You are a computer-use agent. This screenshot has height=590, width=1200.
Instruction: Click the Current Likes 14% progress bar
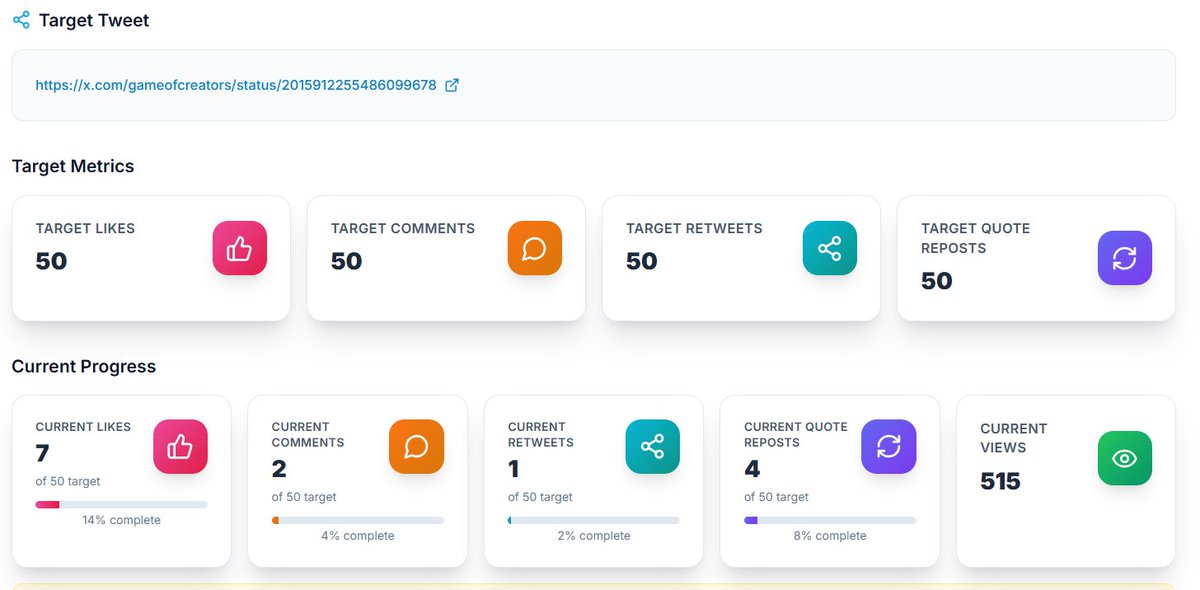pyautogui.click(x=122, y=504)
